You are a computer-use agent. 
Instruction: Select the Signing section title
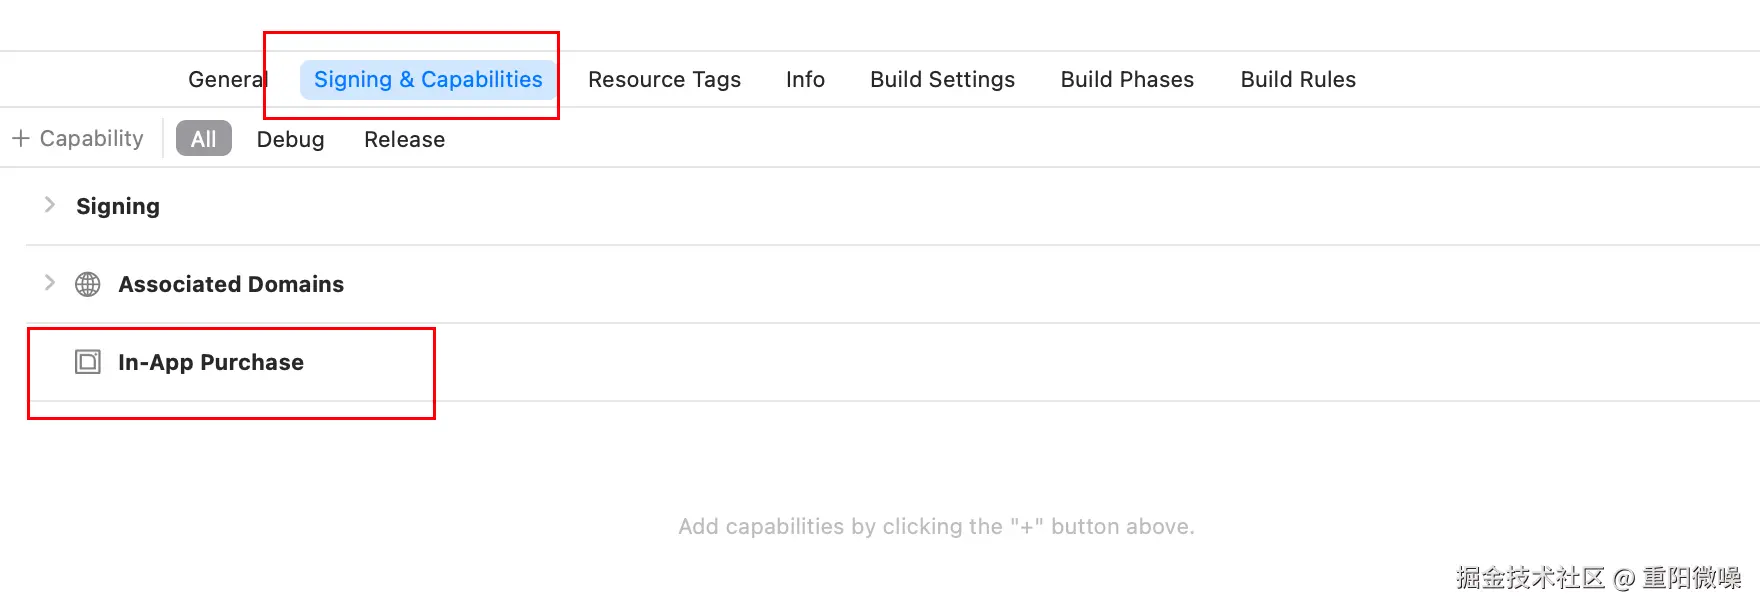point(118,206)
